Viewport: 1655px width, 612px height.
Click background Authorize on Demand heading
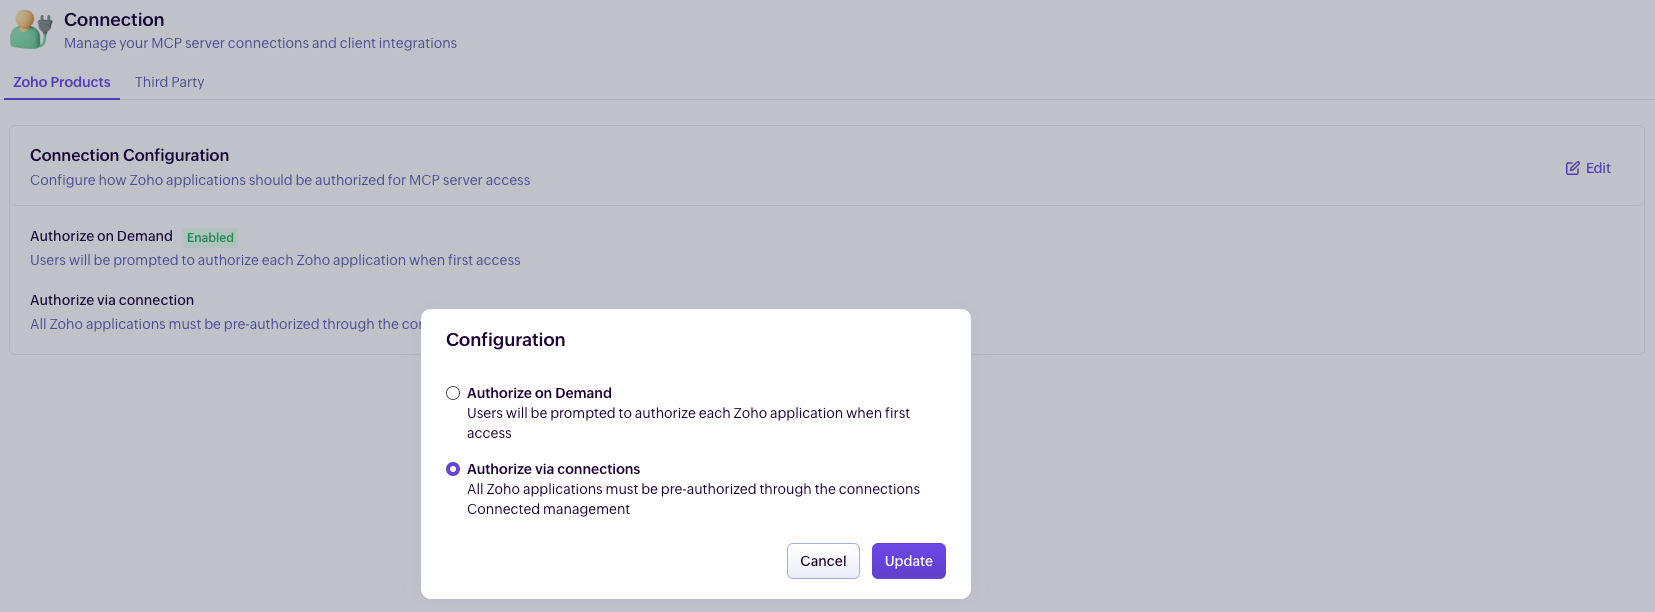(101, 236)
